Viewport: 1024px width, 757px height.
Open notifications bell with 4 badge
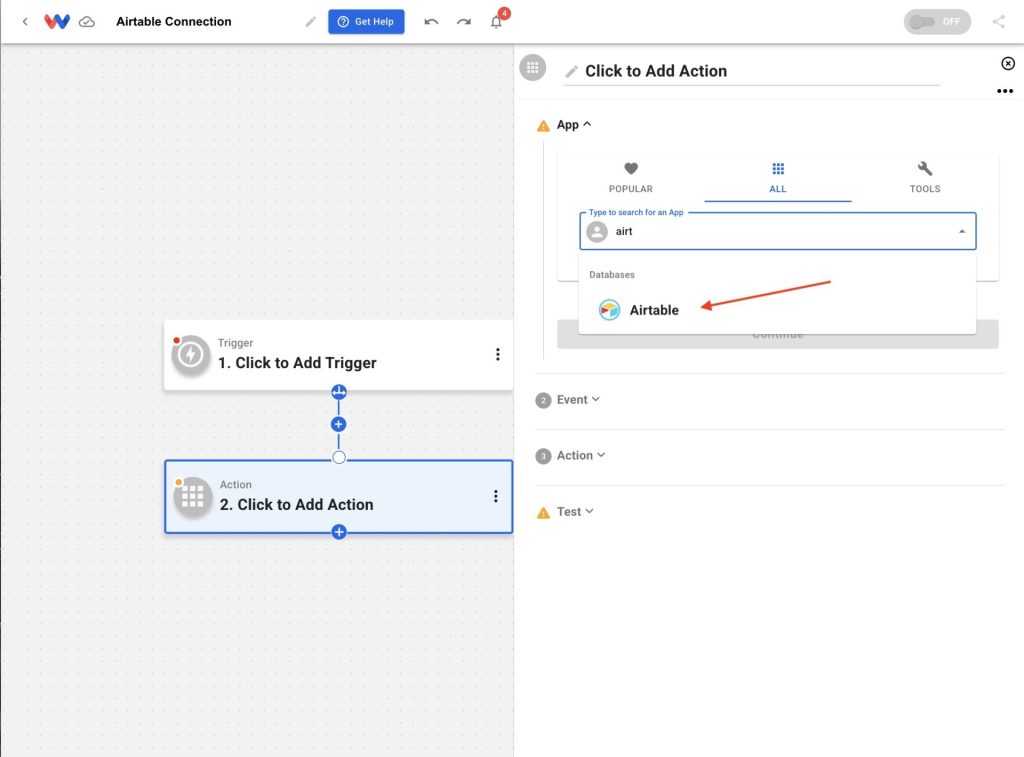coord(497,22)
